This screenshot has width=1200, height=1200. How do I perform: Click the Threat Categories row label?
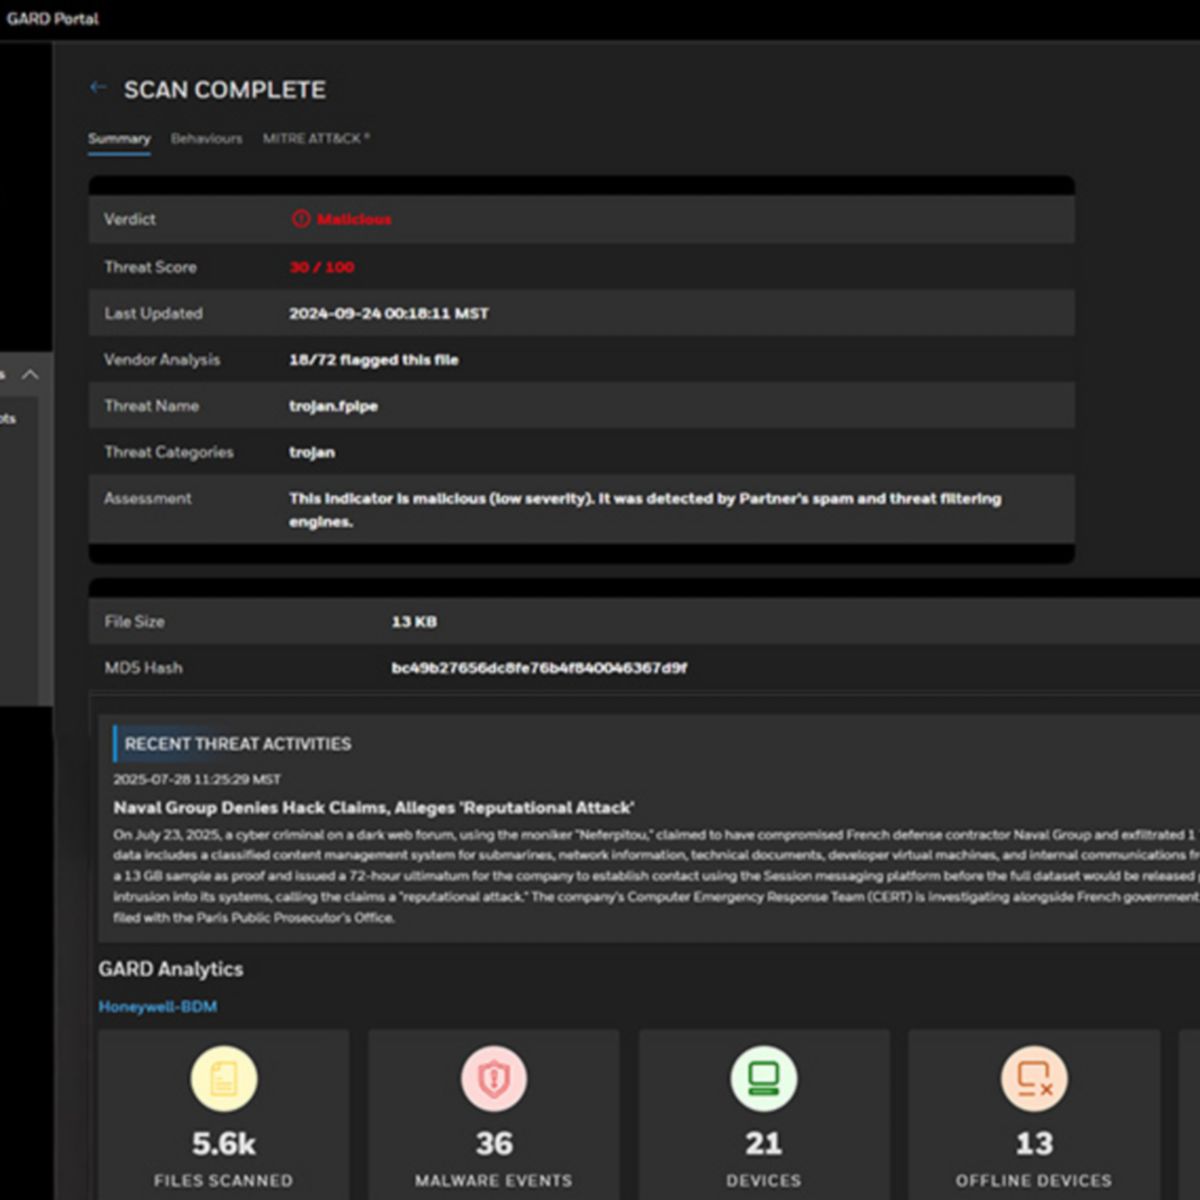point(169,452)
